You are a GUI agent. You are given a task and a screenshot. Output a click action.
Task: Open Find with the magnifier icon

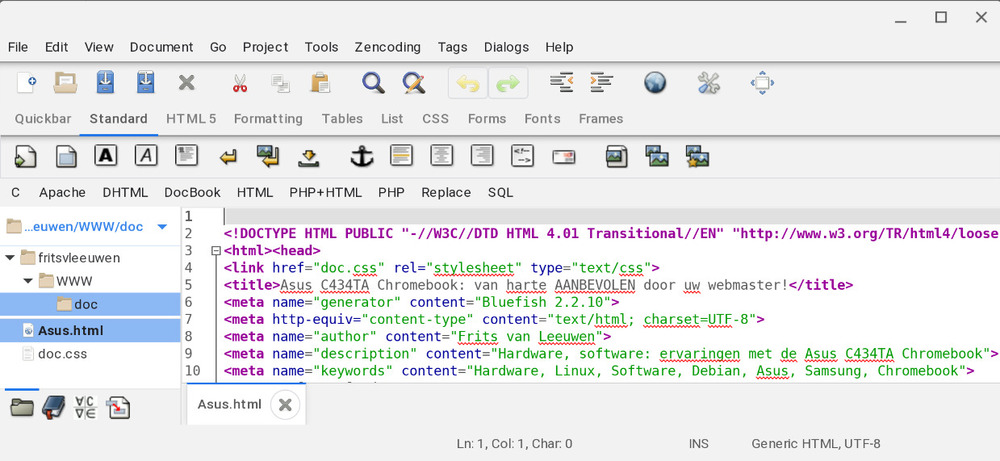[x=373, y=83]
